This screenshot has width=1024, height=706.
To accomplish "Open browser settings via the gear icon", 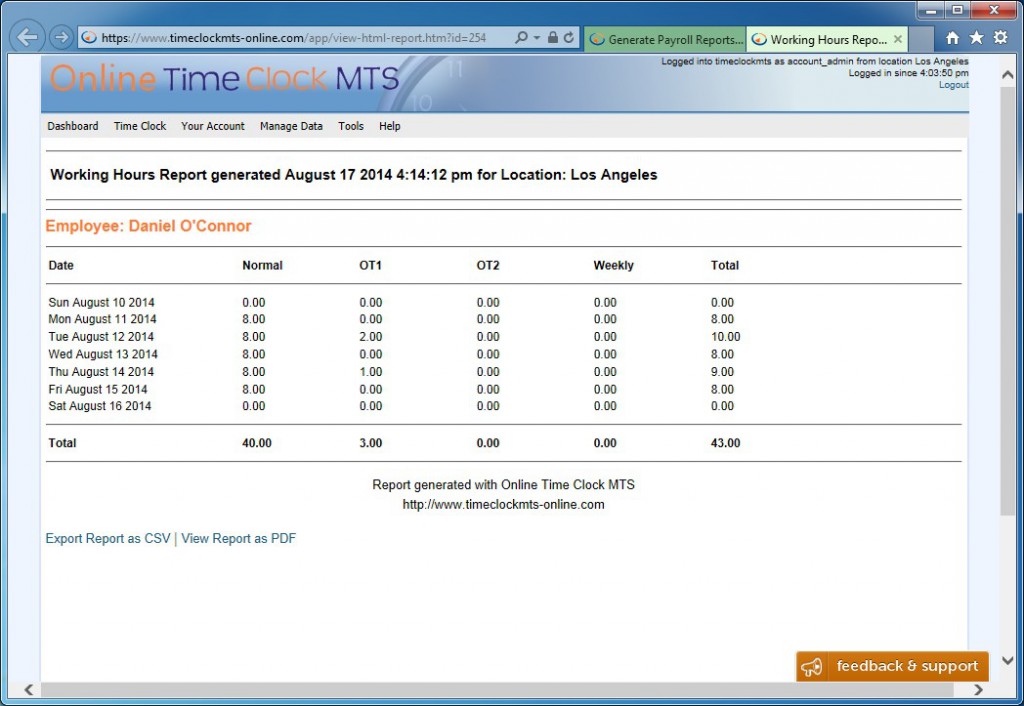I will 999,36.
